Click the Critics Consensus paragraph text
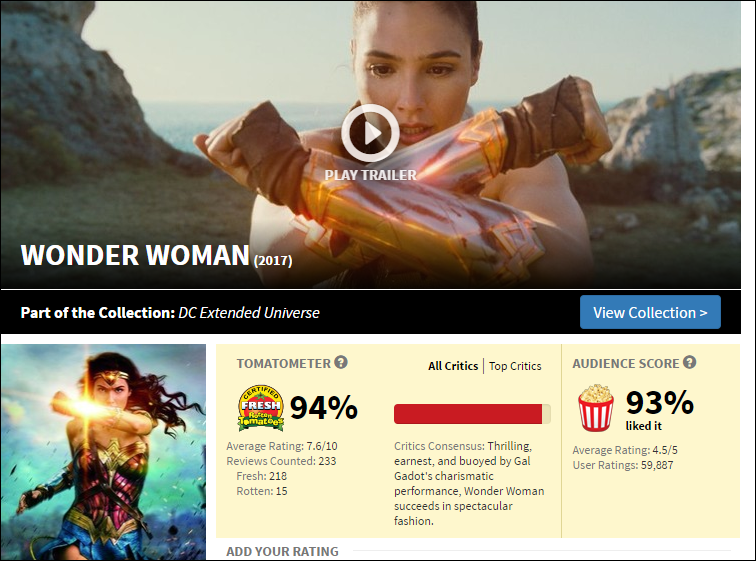 pyautogui.click(x=469, y=483)
